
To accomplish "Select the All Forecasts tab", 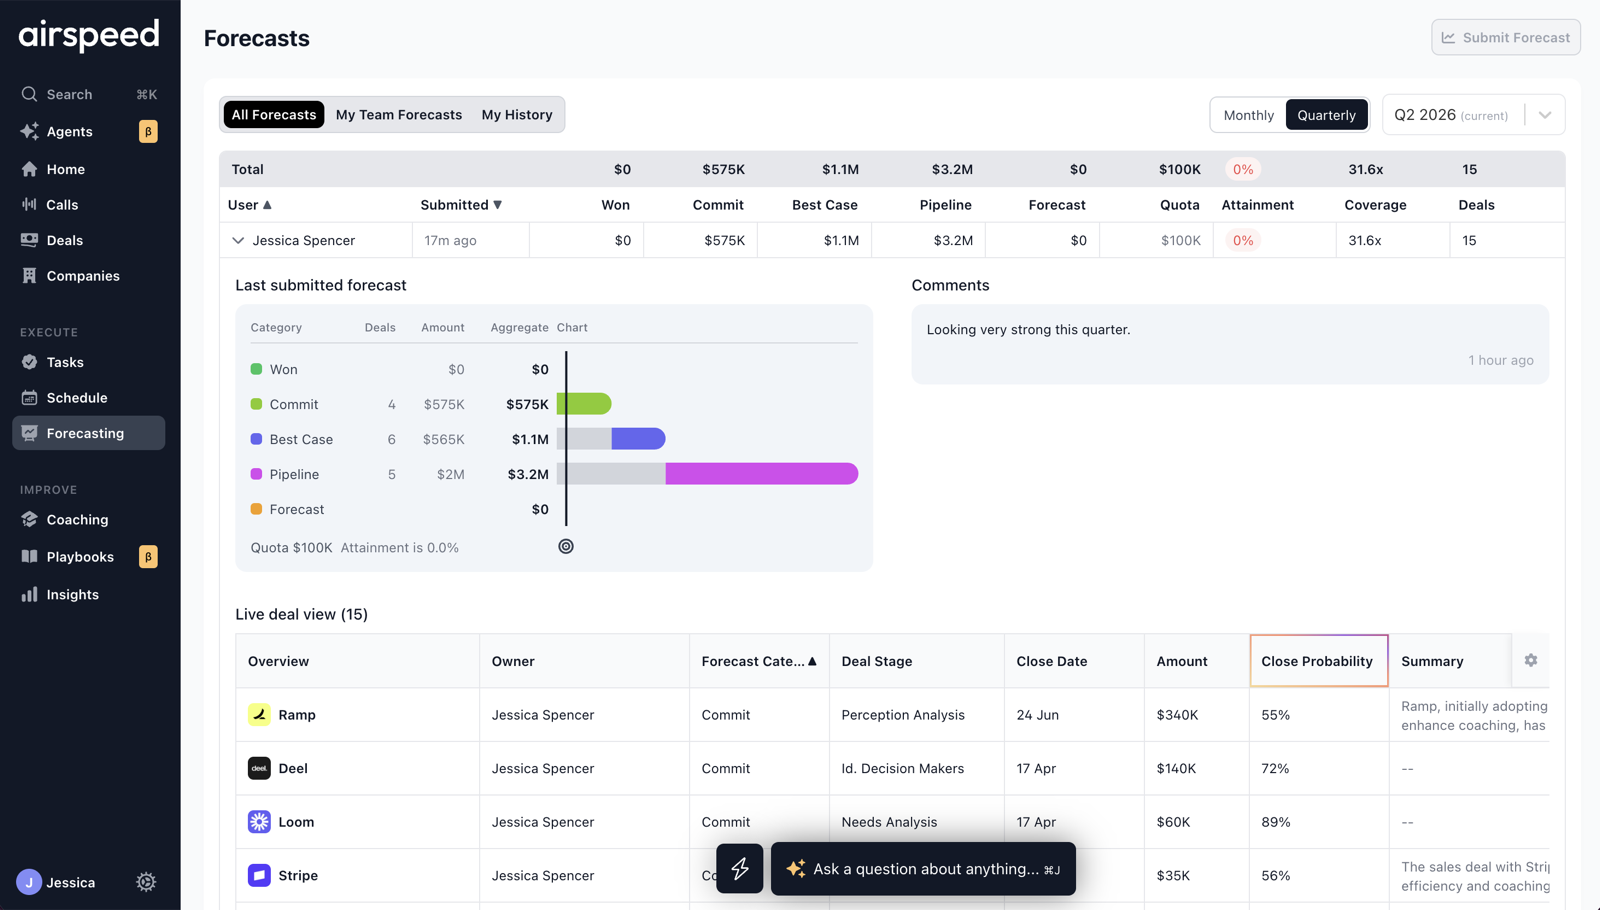I will coord(274,115).
